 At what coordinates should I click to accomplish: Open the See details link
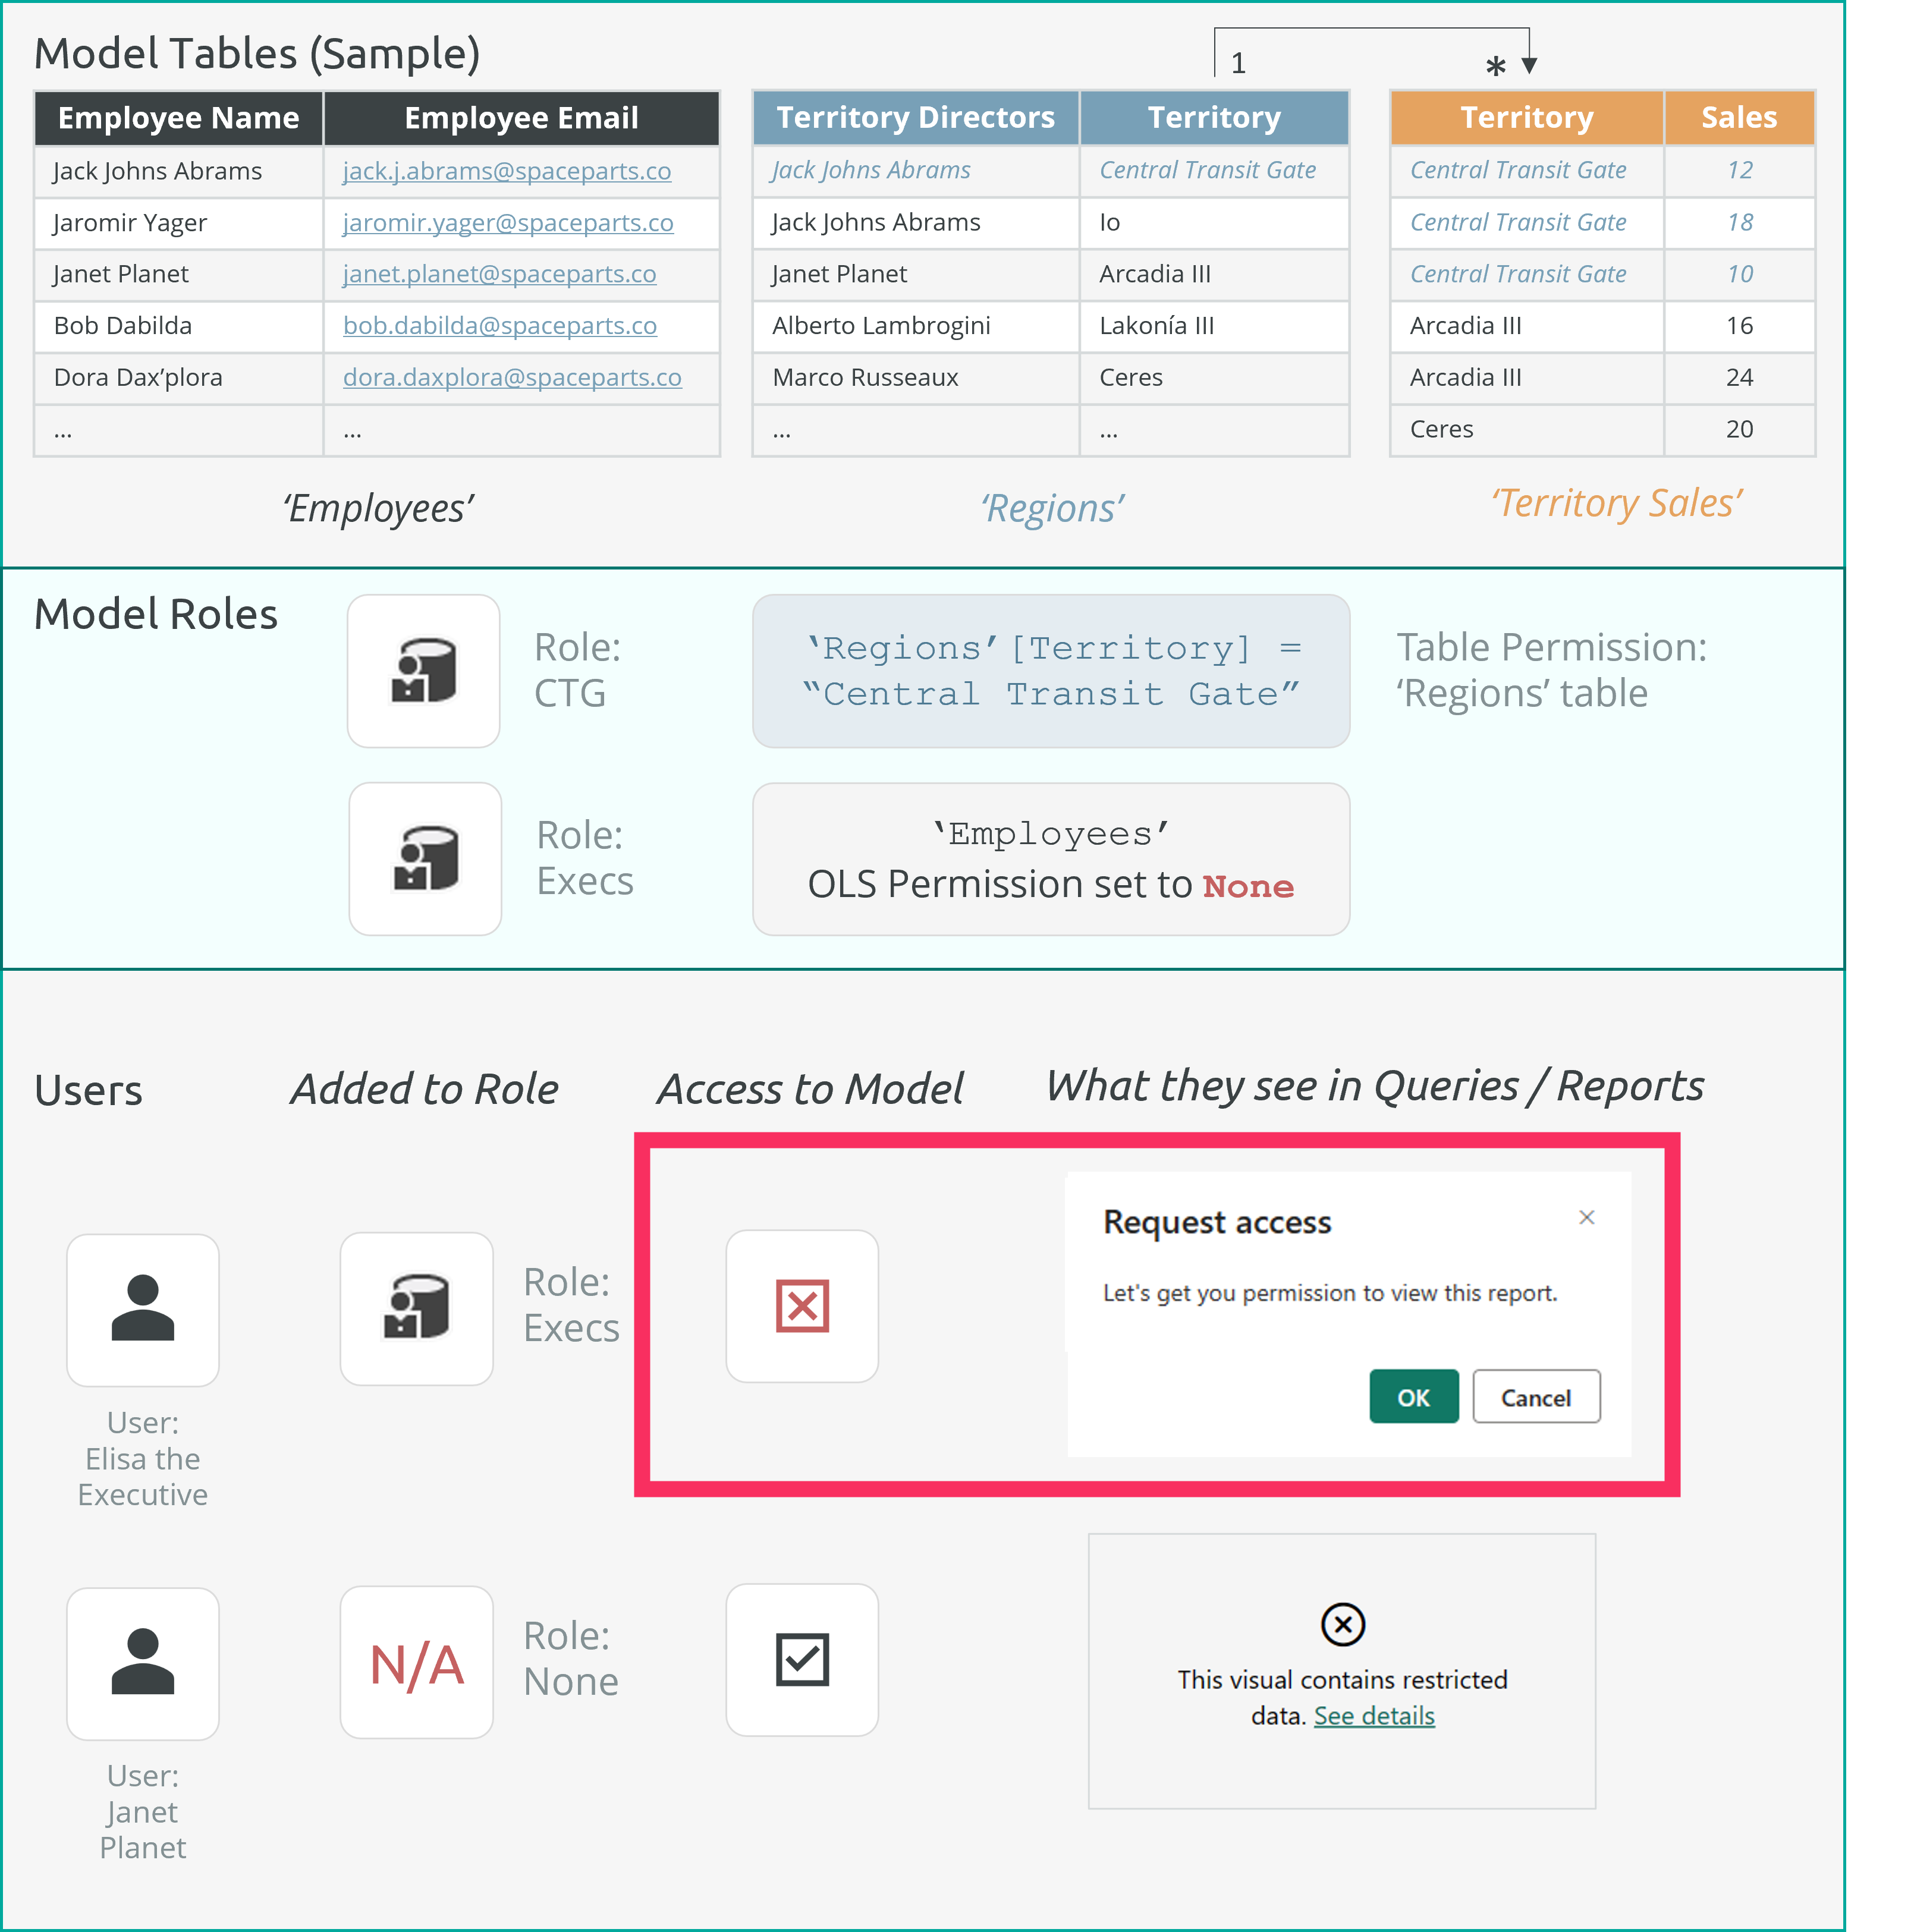[1374, 1716]
